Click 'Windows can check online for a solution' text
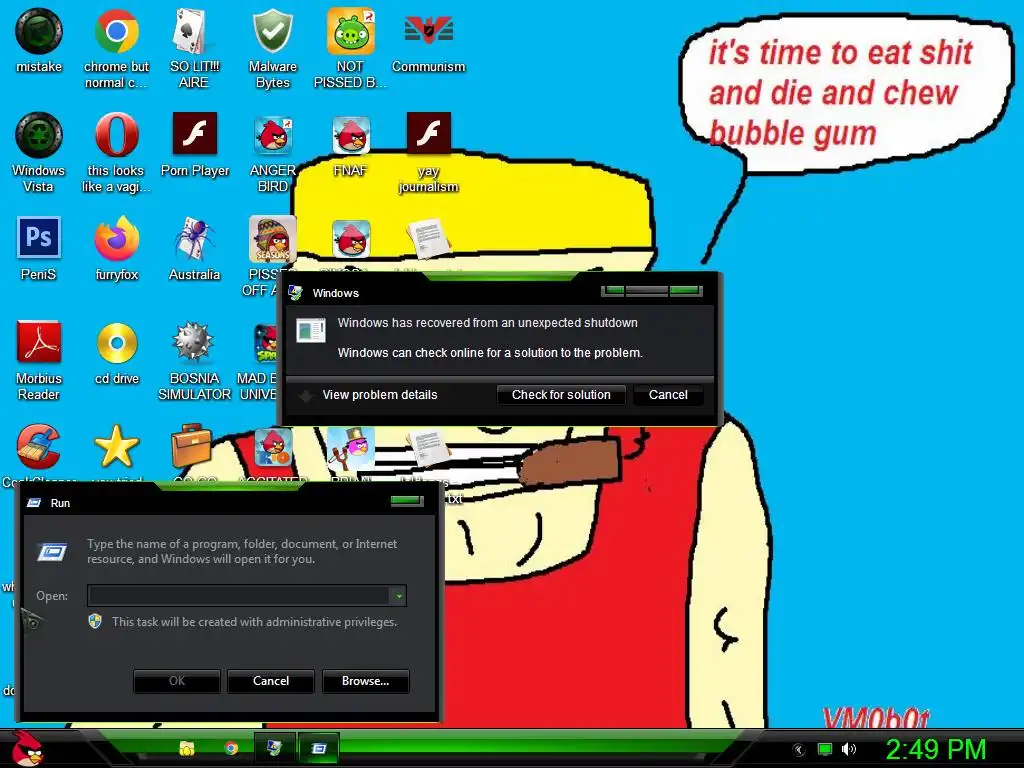This screenshot has width=1024, height=768. pos(490,353)
